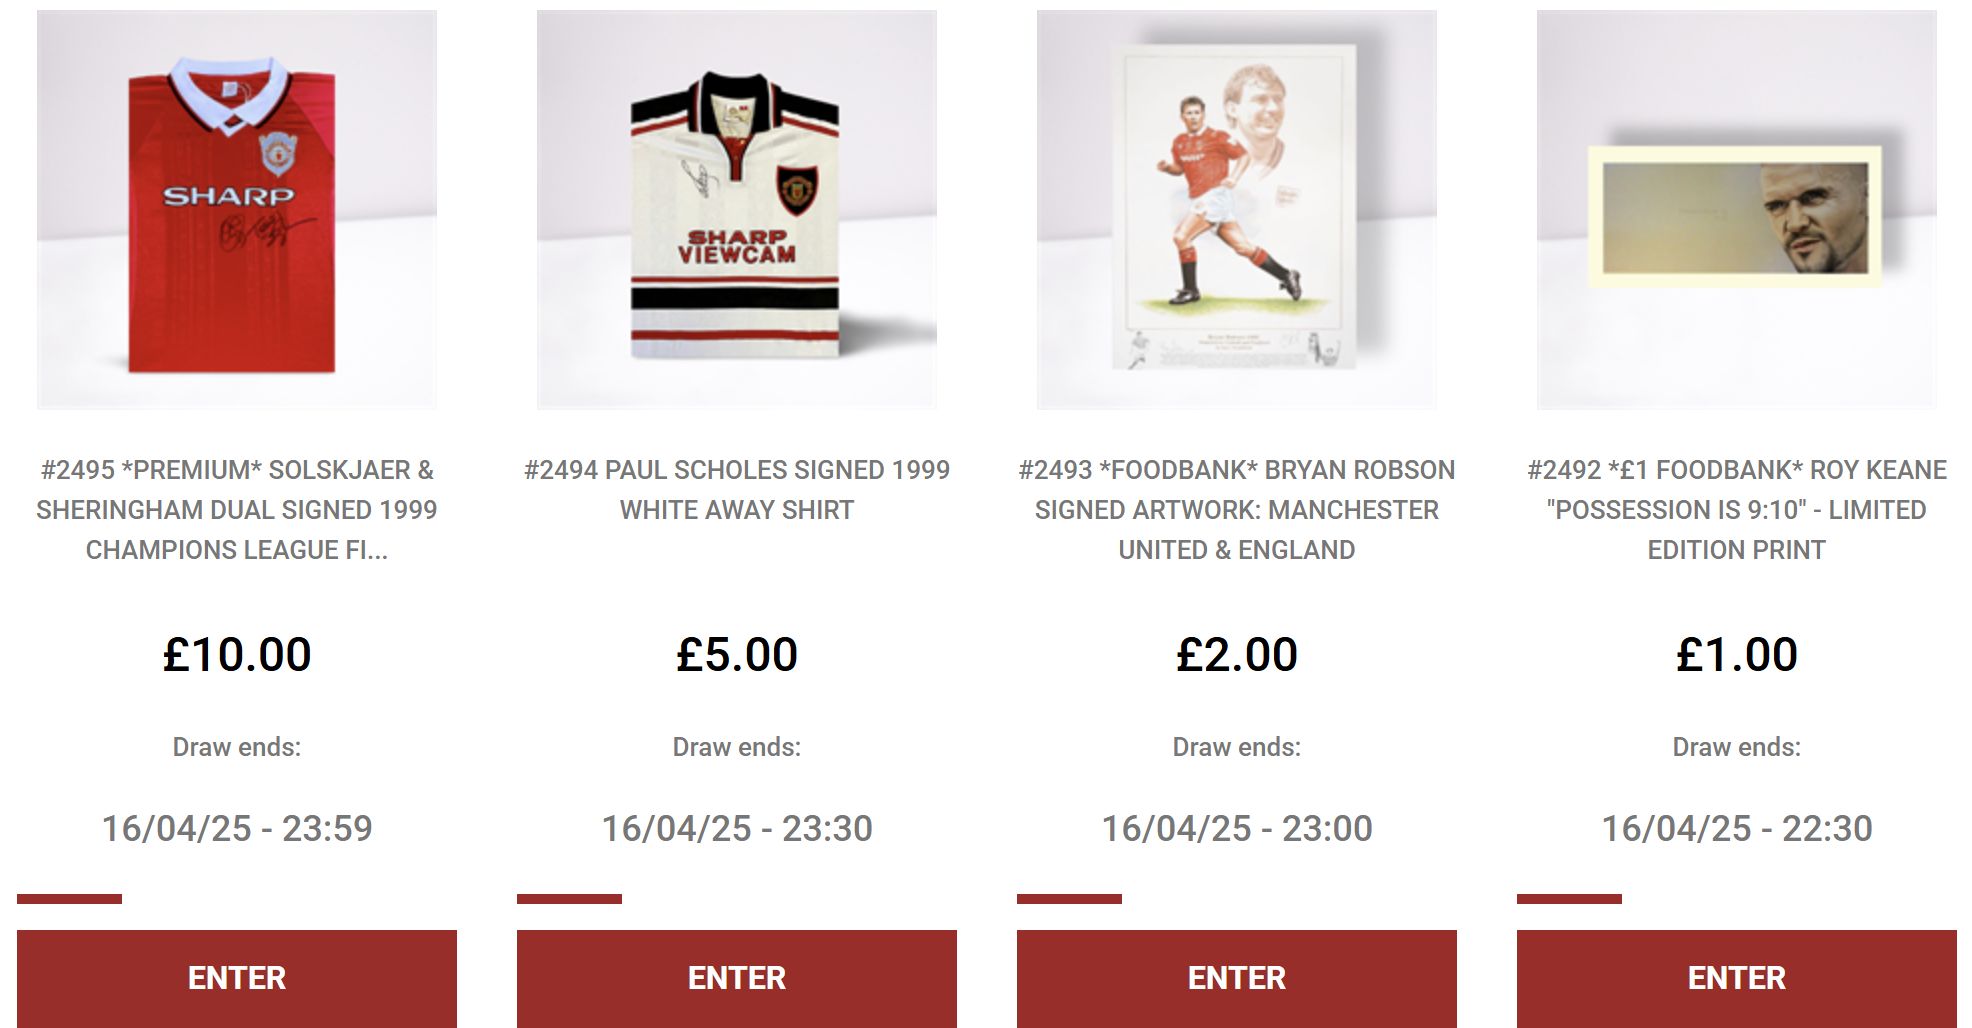Click the ENTER button for the £10.00 draw

(x=237, y=978)
